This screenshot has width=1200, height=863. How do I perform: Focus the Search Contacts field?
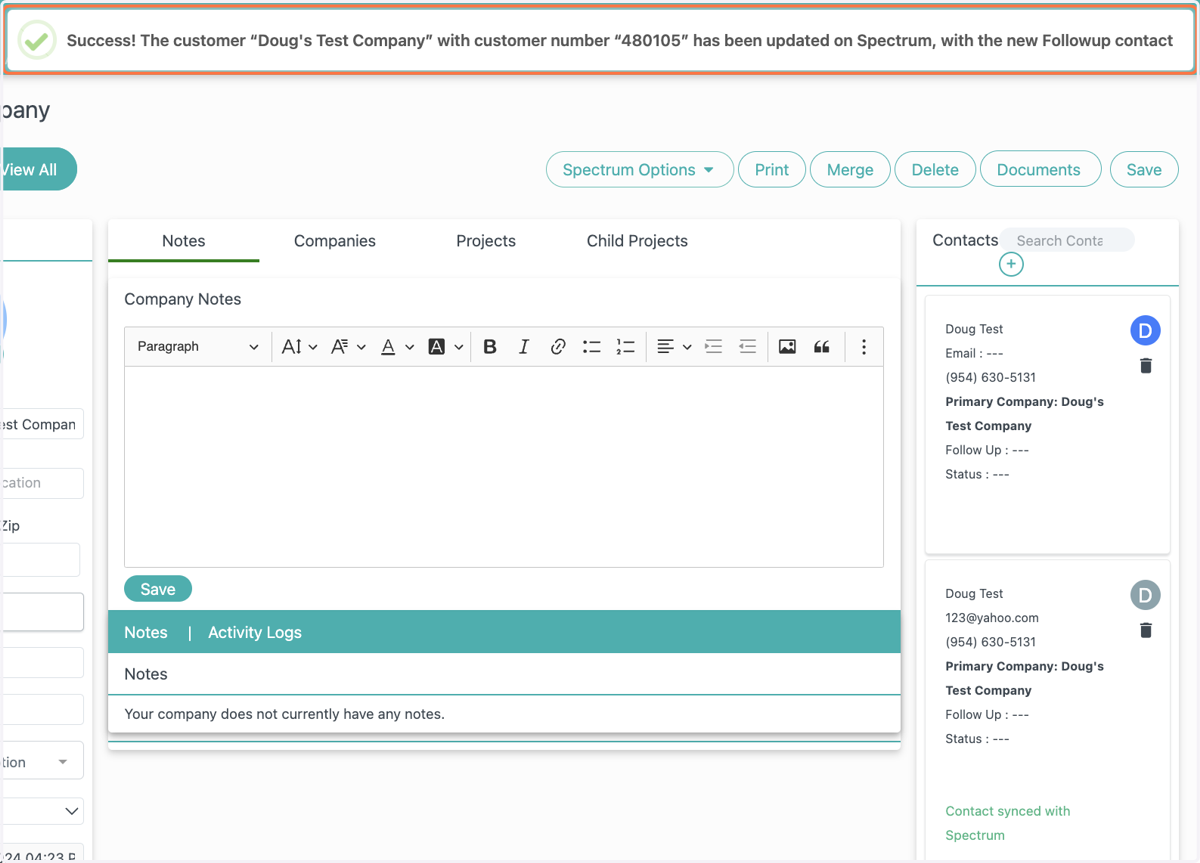click(1068, 240)
